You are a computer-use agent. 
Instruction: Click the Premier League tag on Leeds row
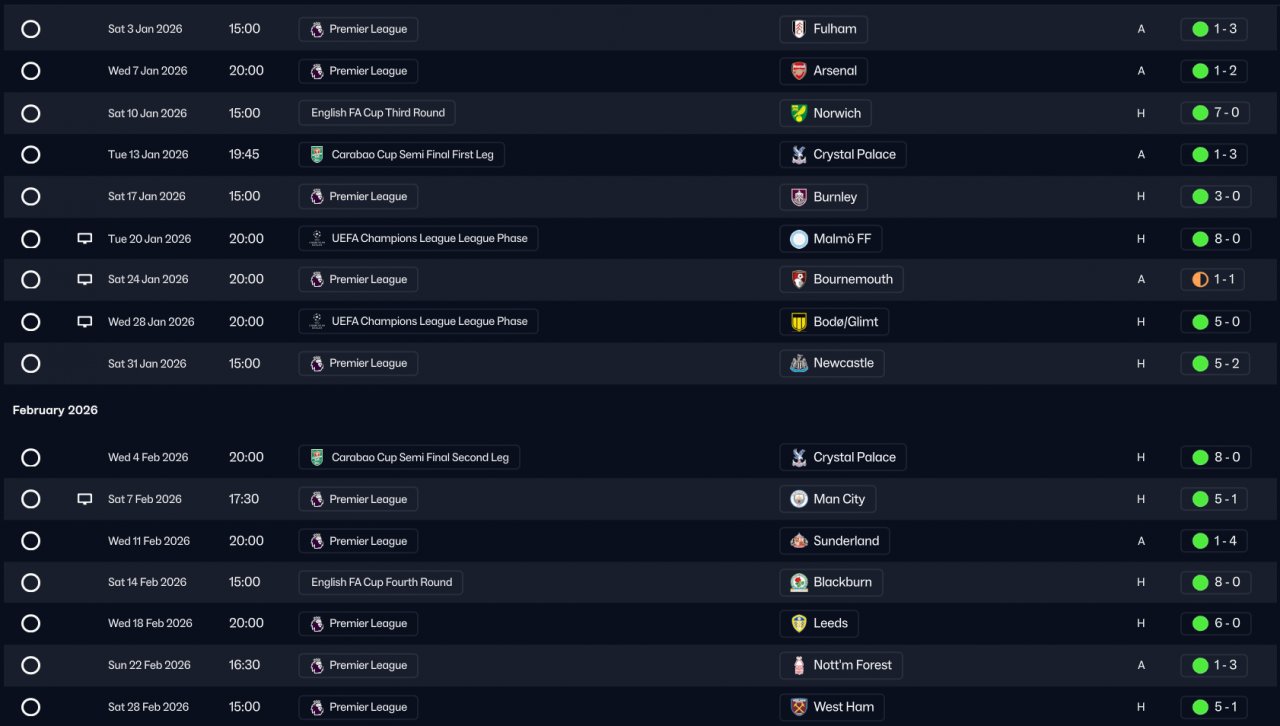[x=358, y=624]
